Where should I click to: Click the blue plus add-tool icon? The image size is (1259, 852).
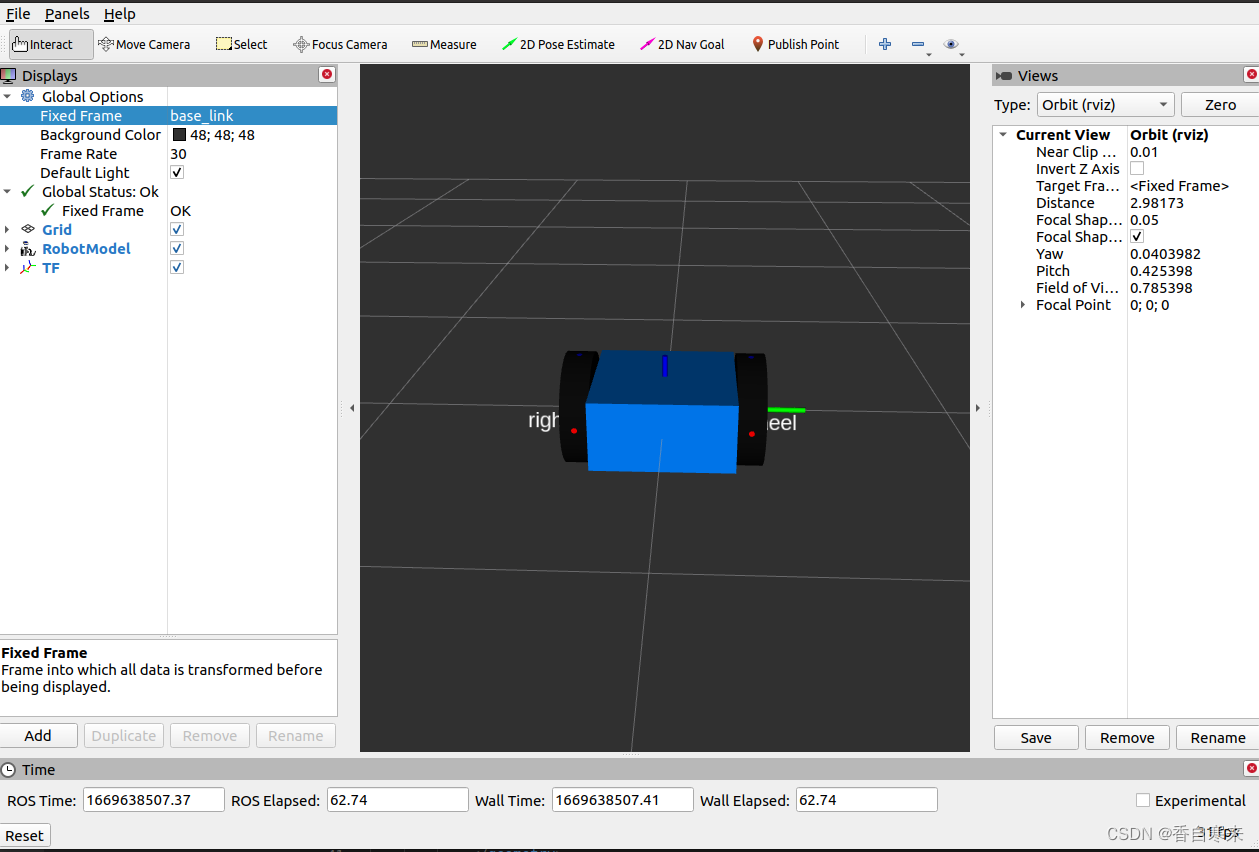pyautogui.click(x=885, y=44)
